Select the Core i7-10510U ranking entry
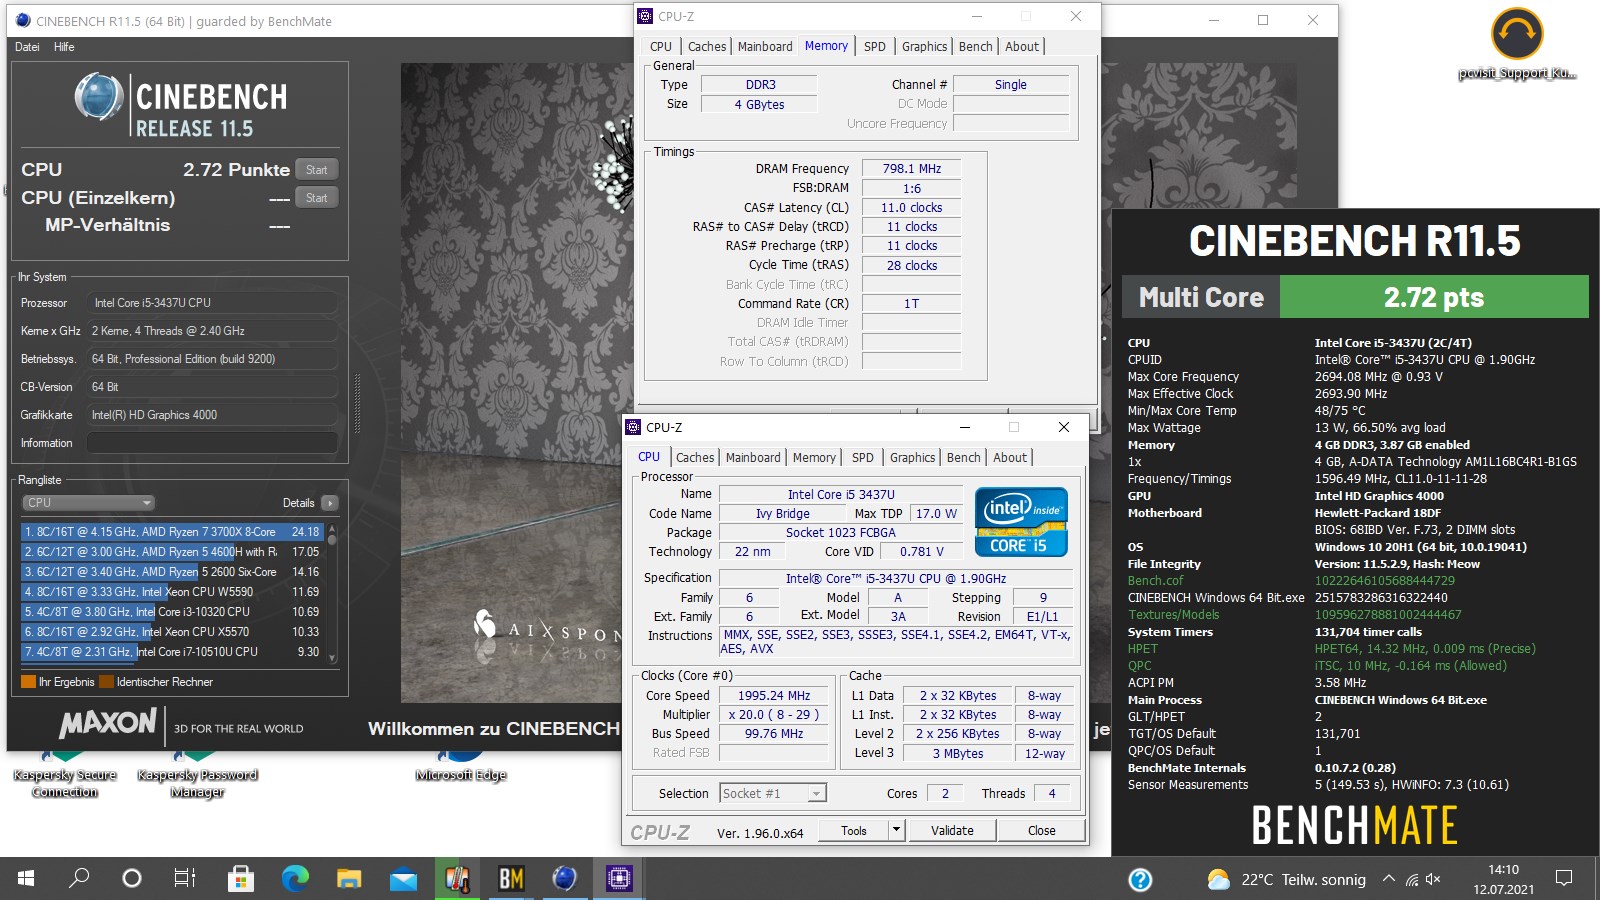The image size is (1600, 900). 172,652
